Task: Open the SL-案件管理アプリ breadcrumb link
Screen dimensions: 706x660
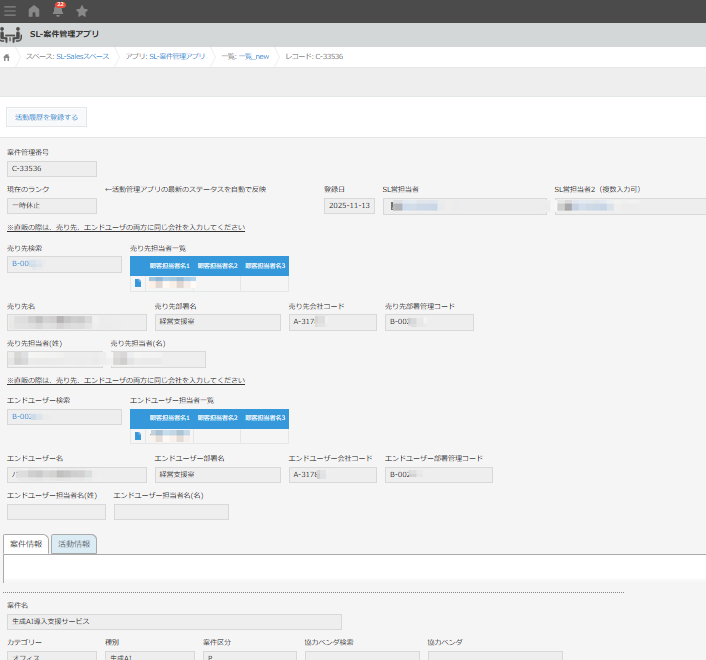Action: point(166,57)
